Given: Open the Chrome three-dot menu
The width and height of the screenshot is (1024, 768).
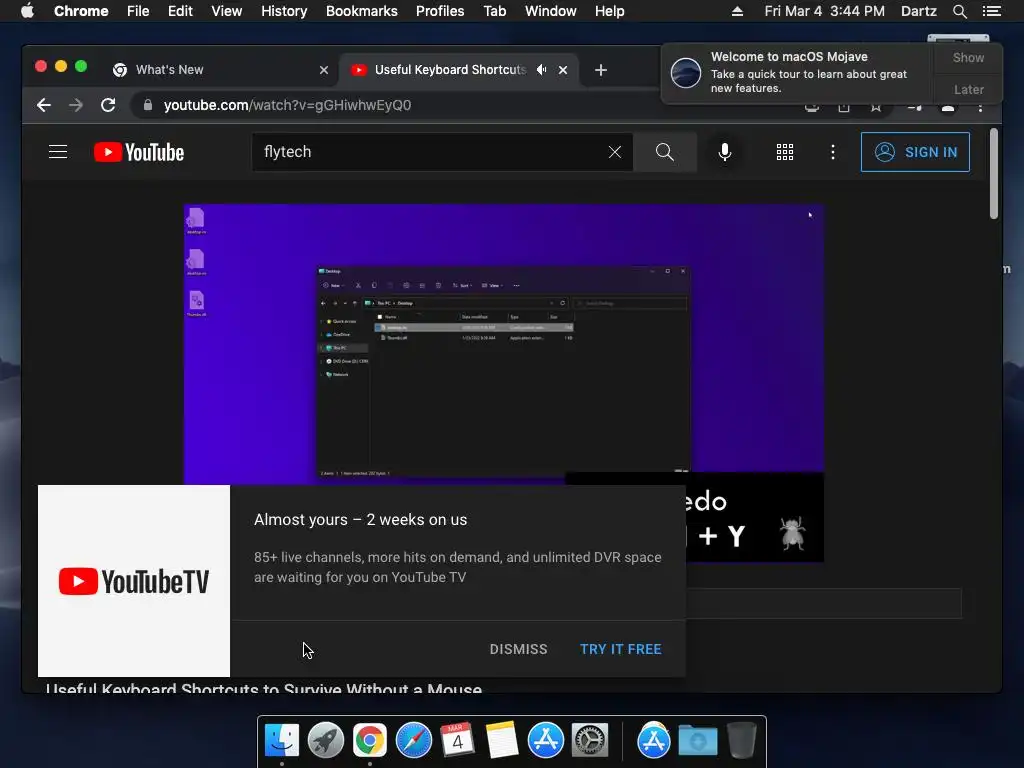Looking at the screenshot, I should click(x=980, y=107).
